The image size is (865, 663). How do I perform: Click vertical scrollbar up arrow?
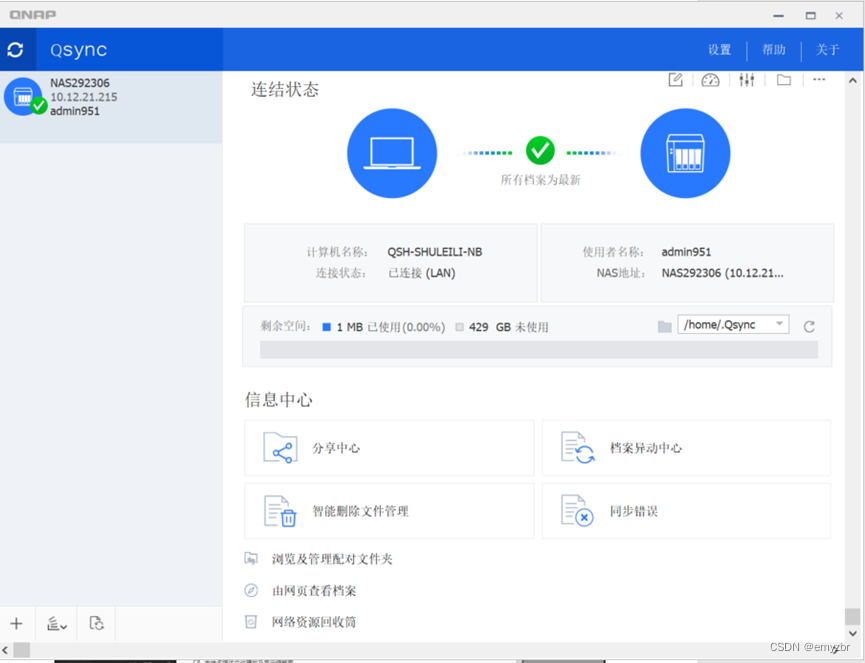point(853,81)
